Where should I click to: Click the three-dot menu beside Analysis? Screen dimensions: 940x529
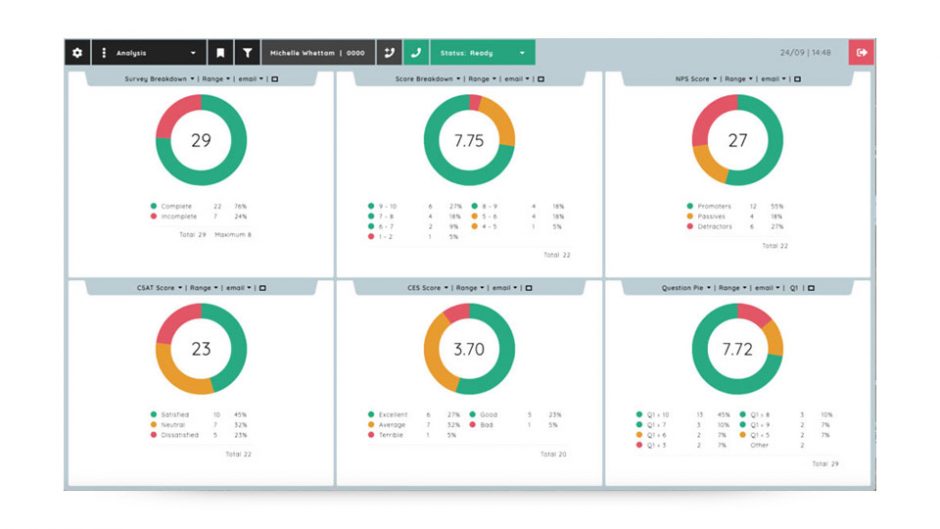coord(104,53)
